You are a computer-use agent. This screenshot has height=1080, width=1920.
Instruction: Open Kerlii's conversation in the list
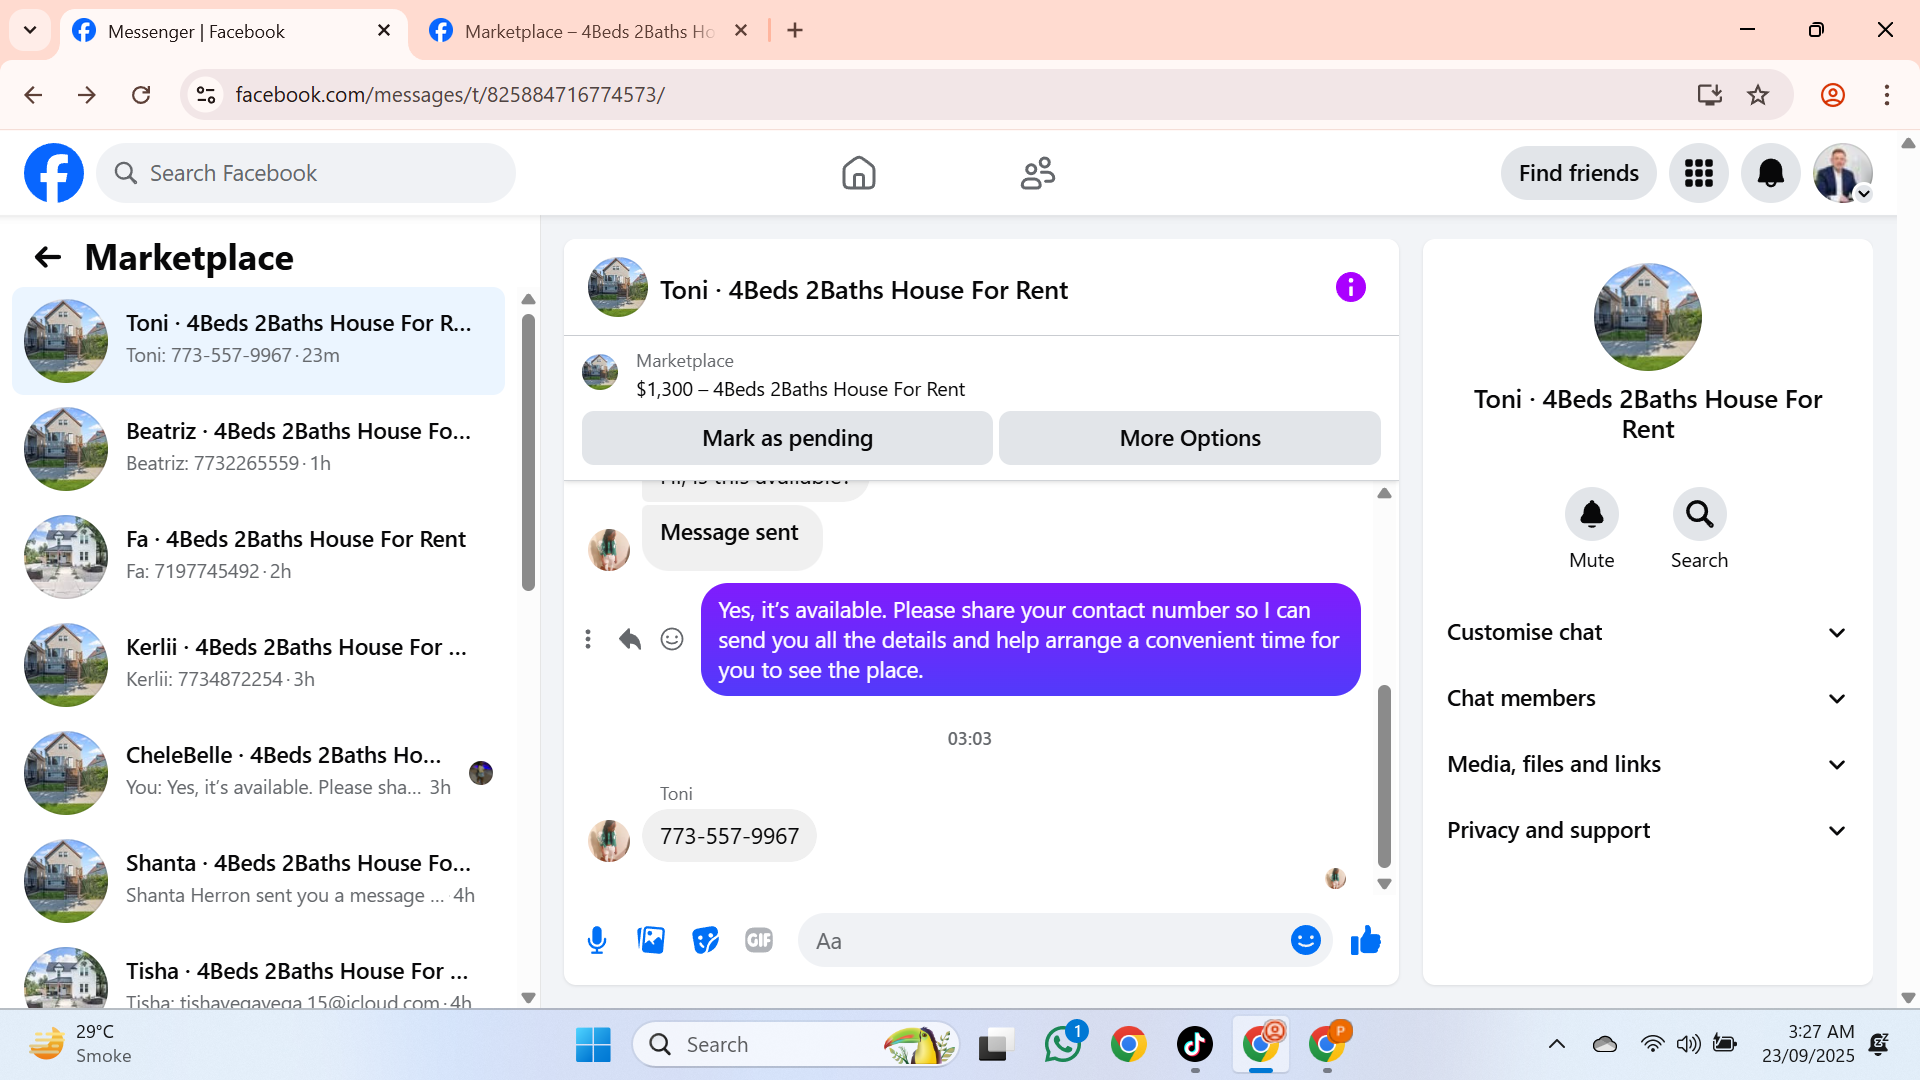[x=258, y=665]
